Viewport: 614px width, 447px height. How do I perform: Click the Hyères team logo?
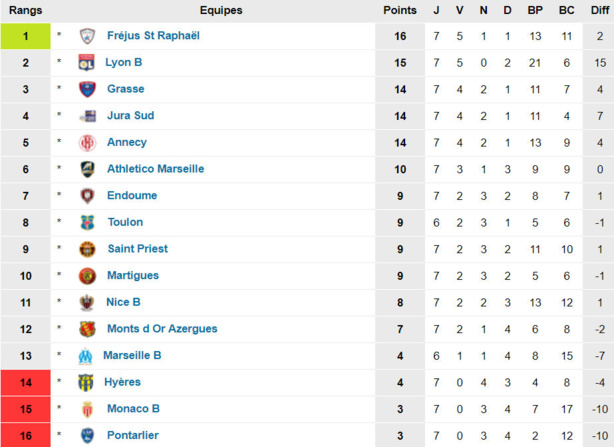pyautogui.click(x=88, y=382)
